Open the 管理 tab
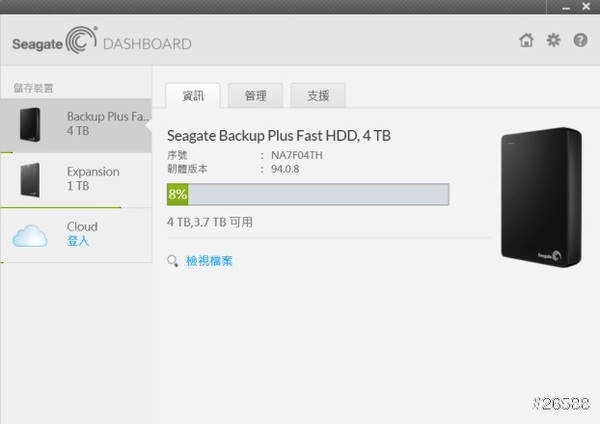The width and height of the screenshot is (600, 424). point(255,96)
